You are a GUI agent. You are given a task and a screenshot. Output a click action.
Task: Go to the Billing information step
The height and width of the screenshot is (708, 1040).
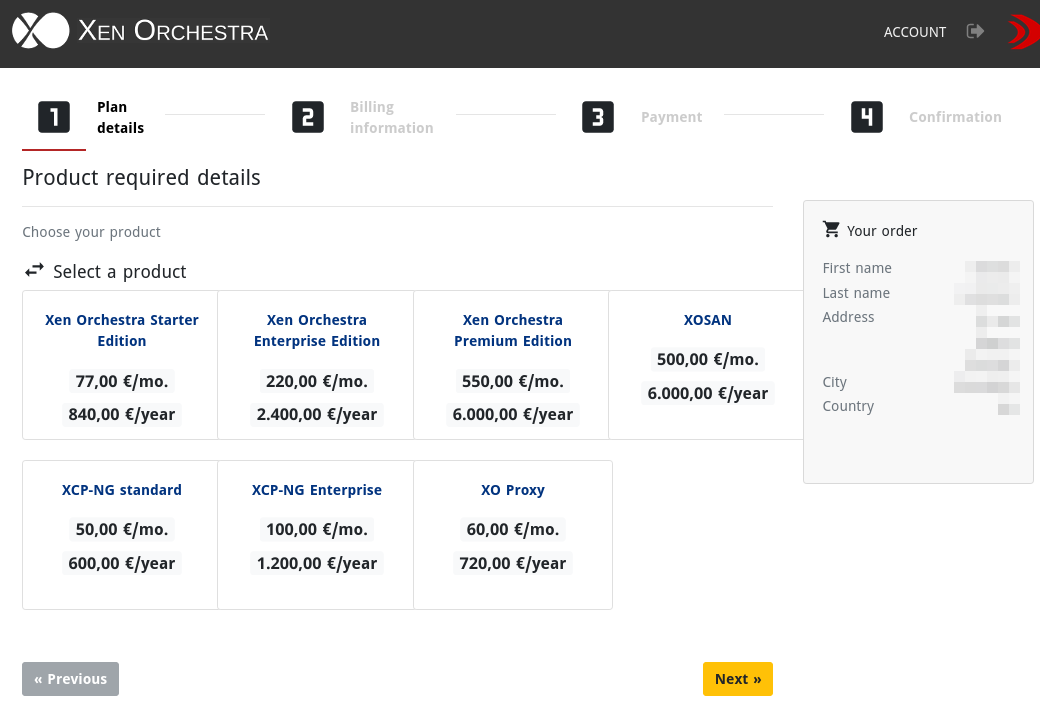coord(391,117)
